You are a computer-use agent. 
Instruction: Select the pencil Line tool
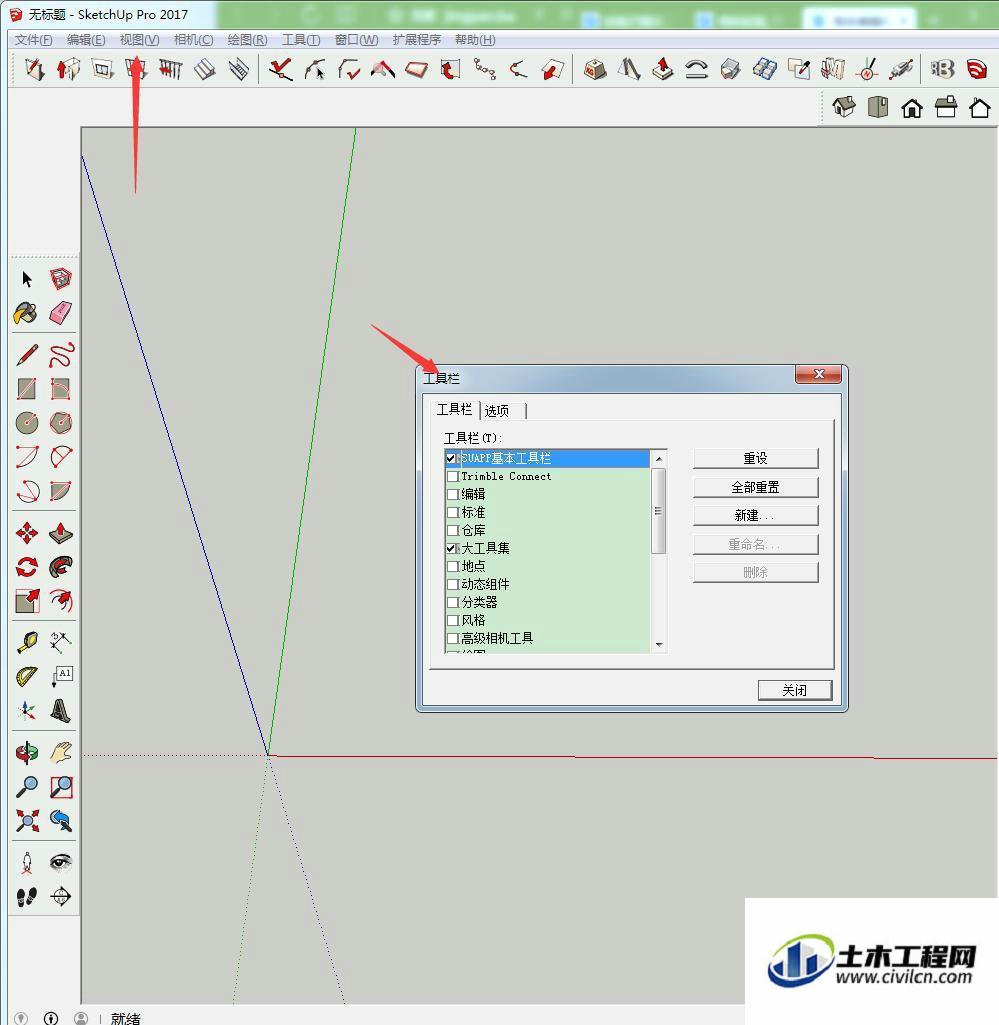click(x=27, y=355)
